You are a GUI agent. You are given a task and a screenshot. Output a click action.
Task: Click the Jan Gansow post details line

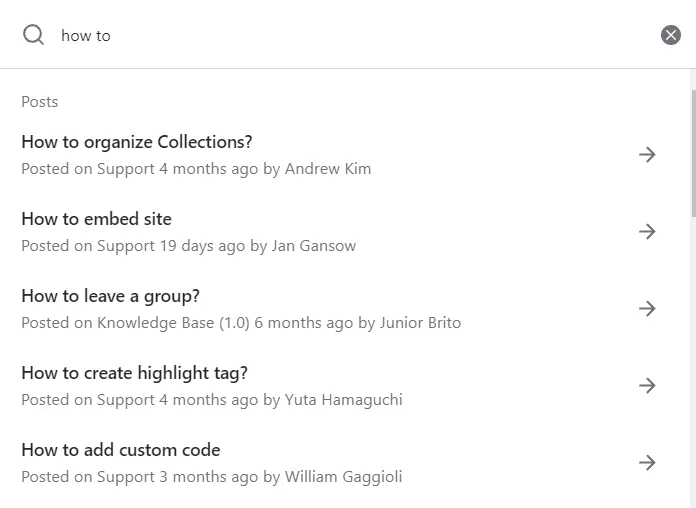pyautogui.click(x=188, y=246)
